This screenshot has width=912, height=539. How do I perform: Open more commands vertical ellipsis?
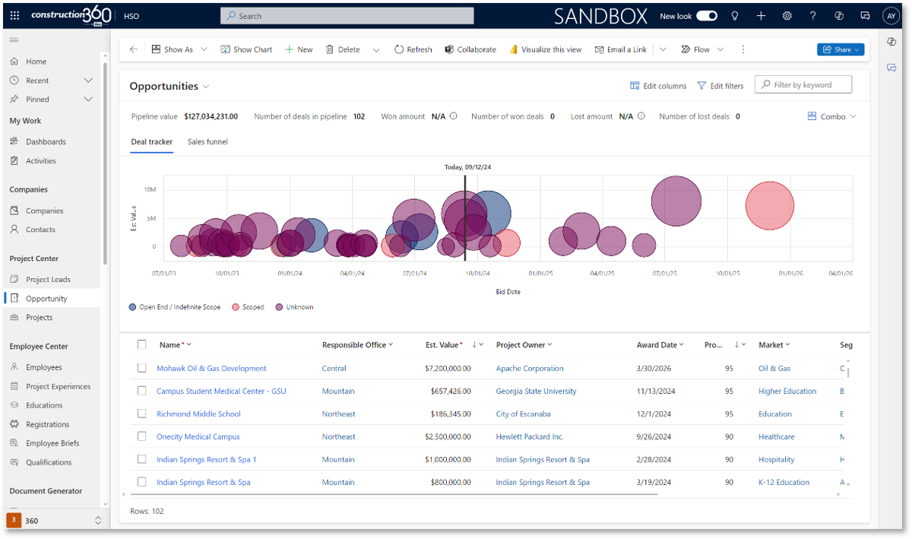tap(743, 49)
